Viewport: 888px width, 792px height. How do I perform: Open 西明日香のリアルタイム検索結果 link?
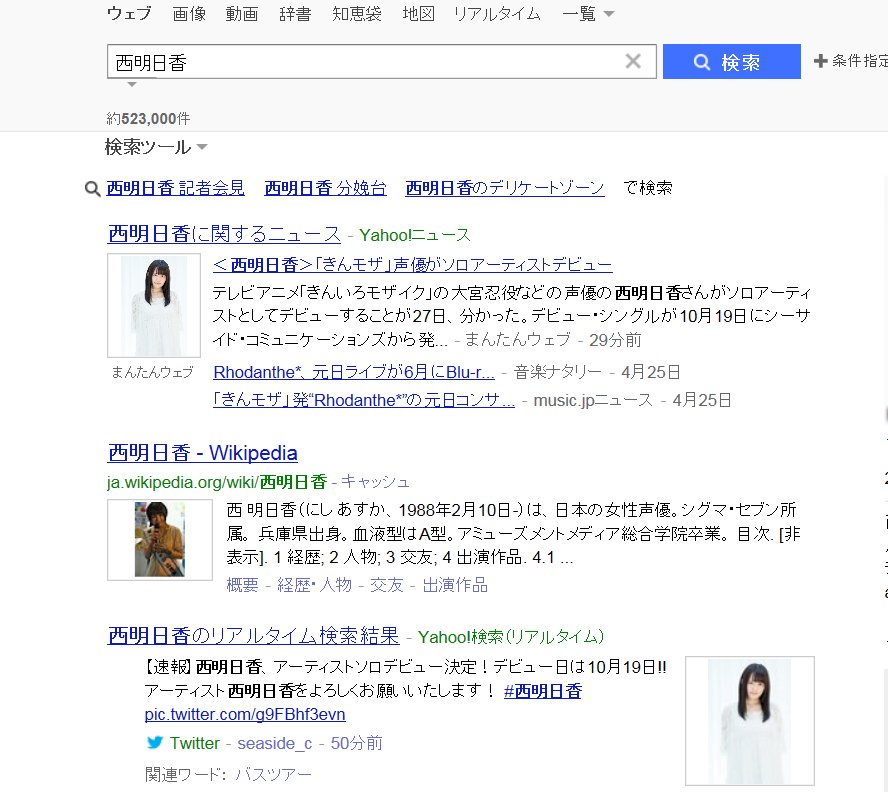pyautogui.click(x=253, y=636)
